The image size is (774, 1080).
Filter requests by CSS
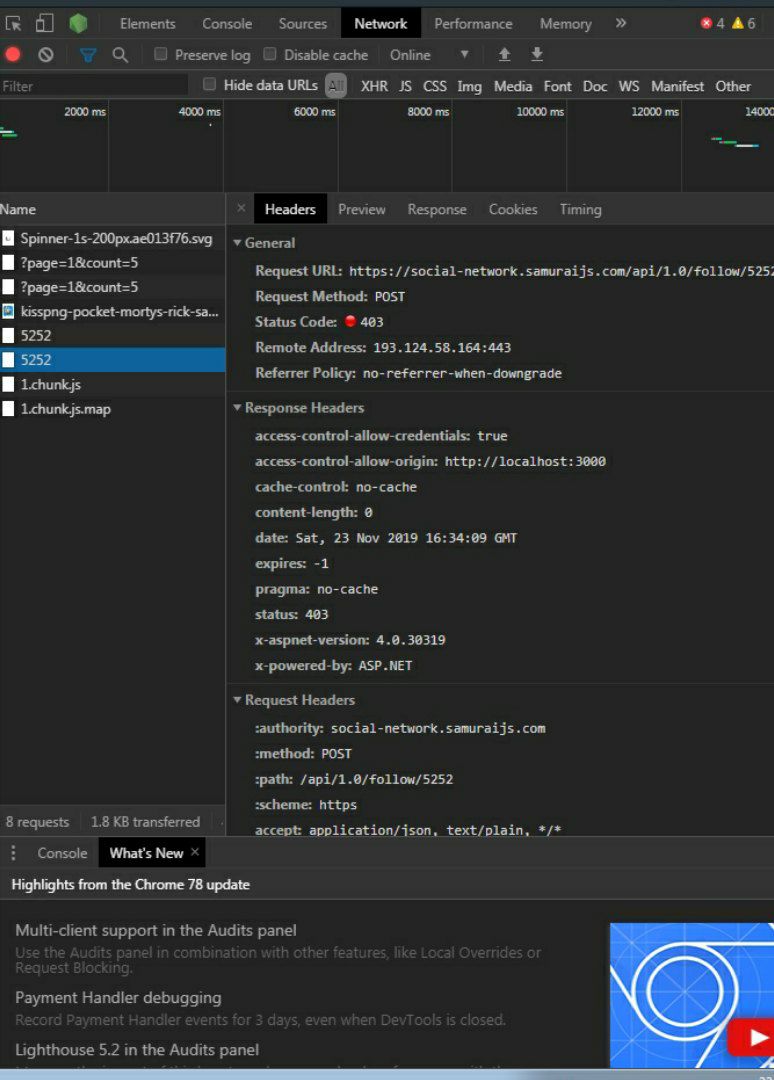(435, 86)
